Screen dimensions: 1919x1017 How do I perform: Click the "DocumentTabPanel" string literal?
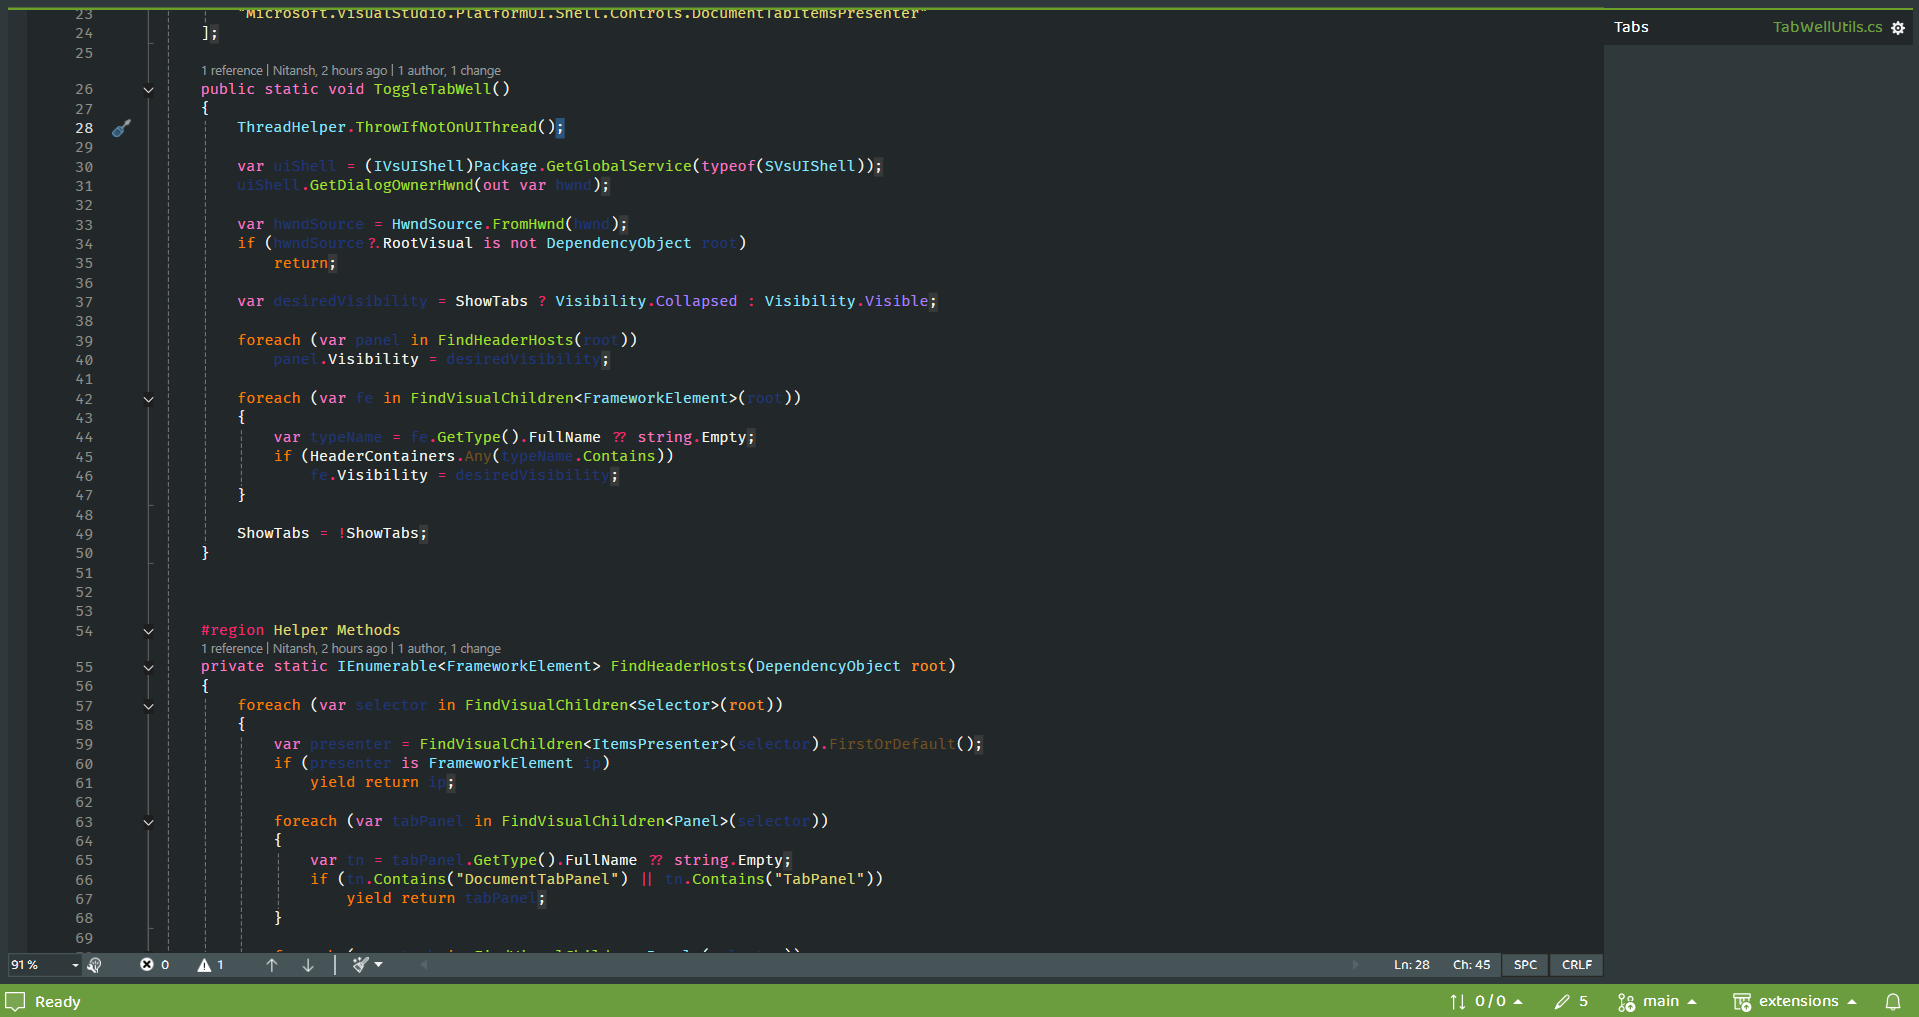tap(537, 879)
